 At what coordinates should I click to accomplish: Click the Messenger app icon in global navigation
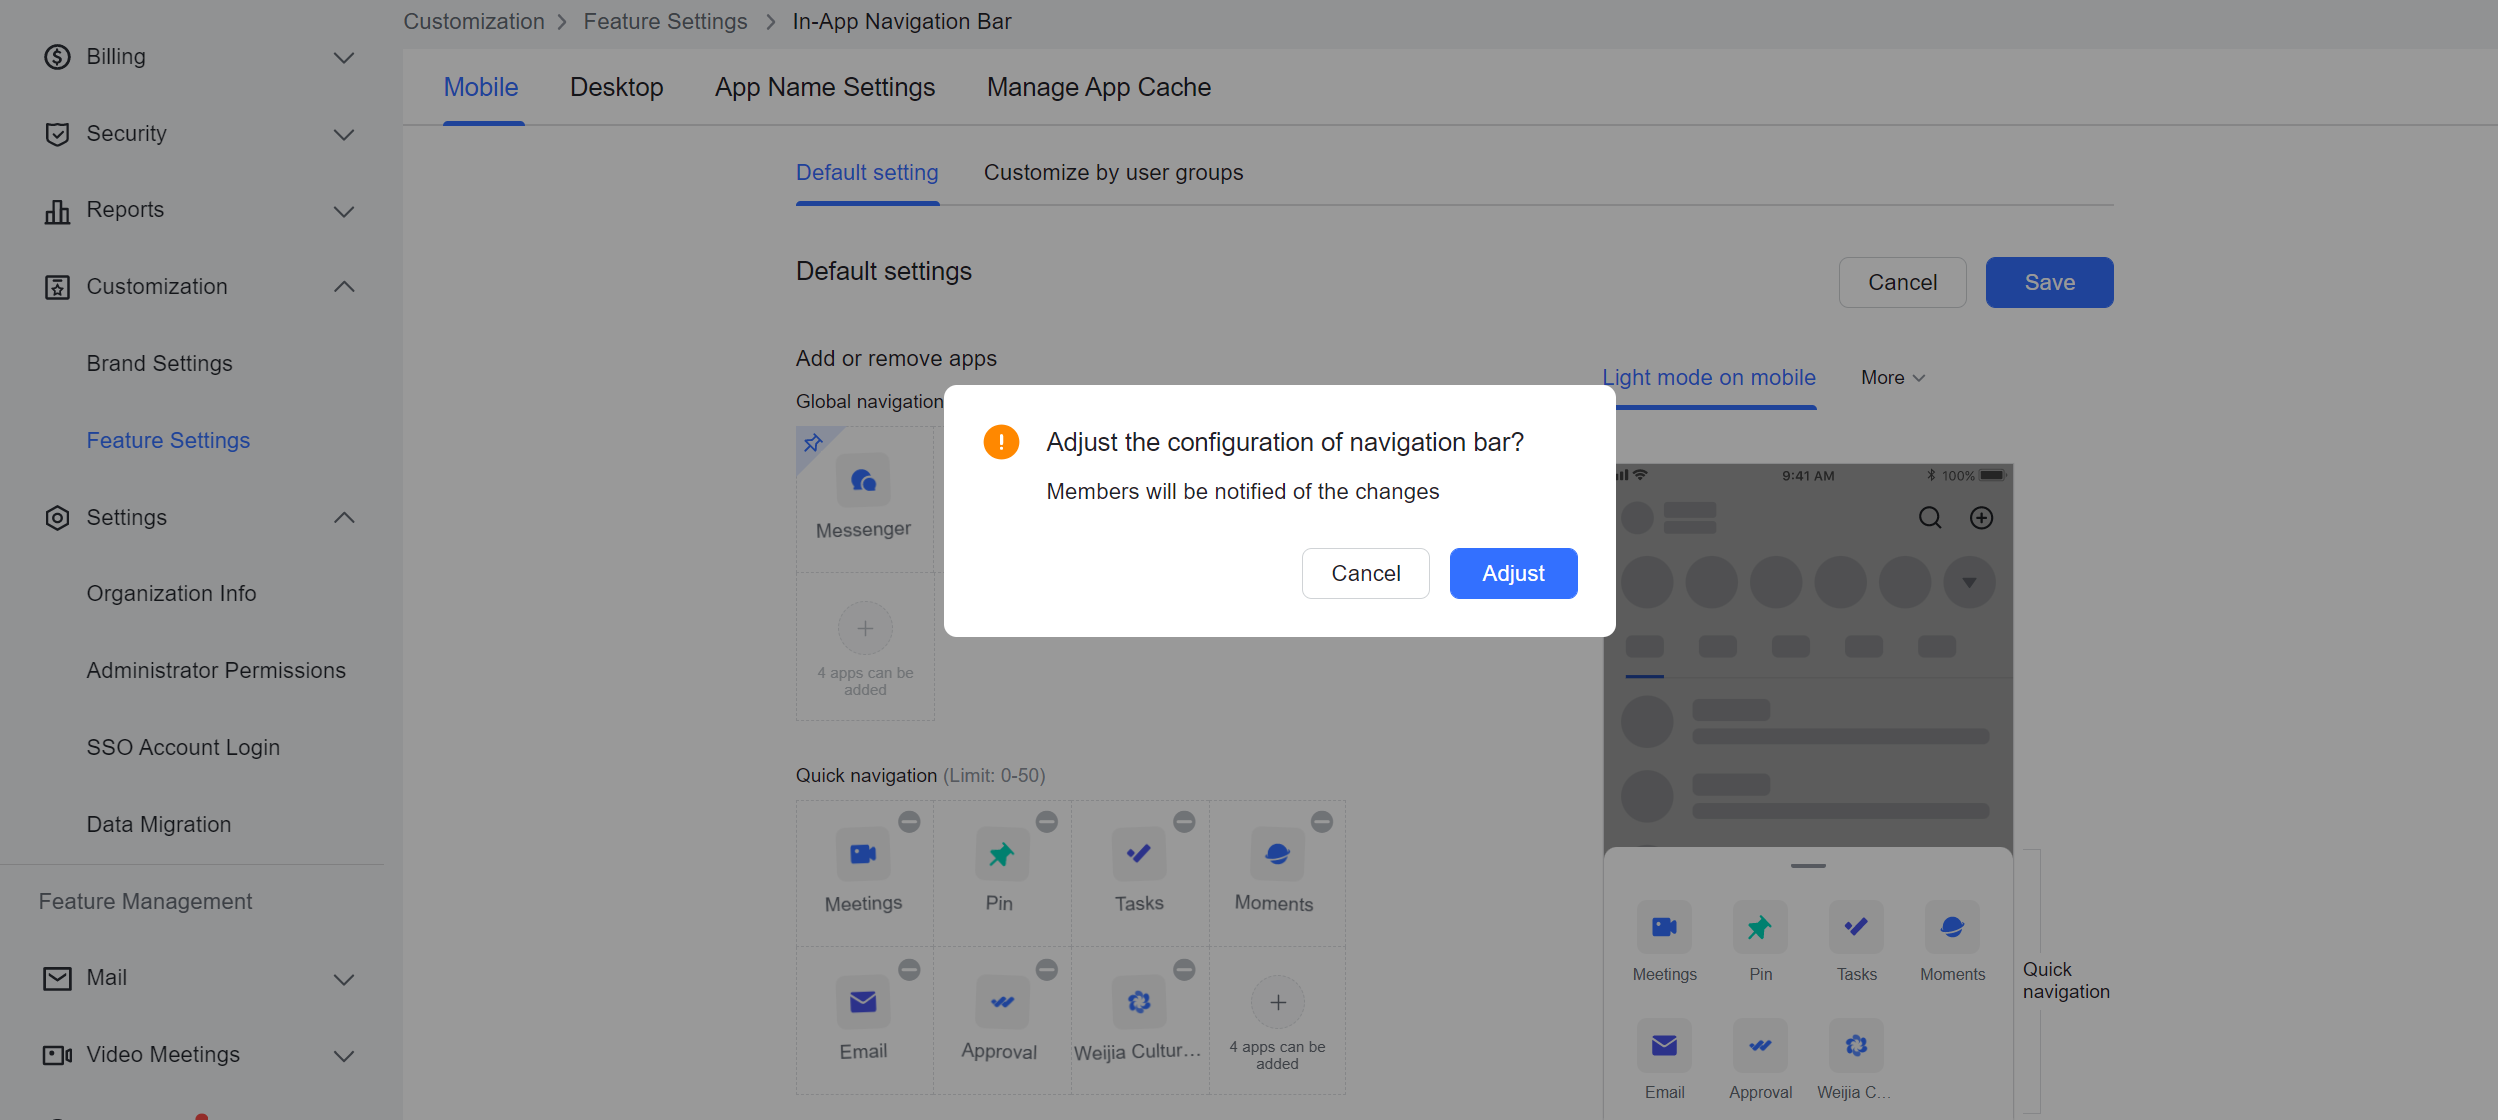pos(864,481)
